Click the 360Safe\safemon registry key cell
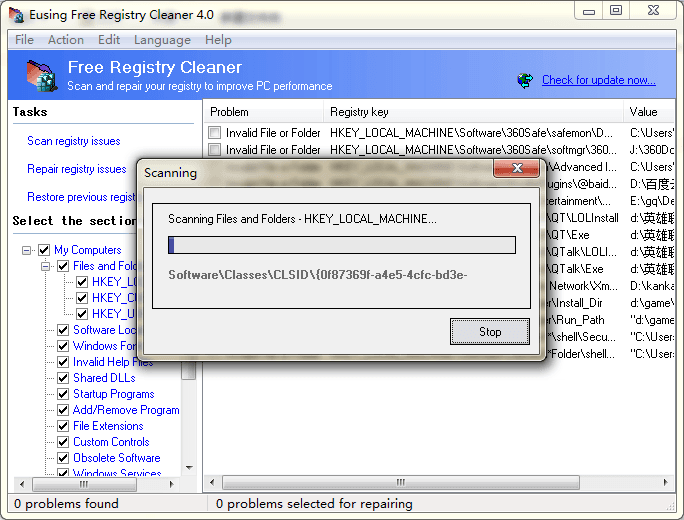The image size is (684, 520). click(x=471, y=133)
